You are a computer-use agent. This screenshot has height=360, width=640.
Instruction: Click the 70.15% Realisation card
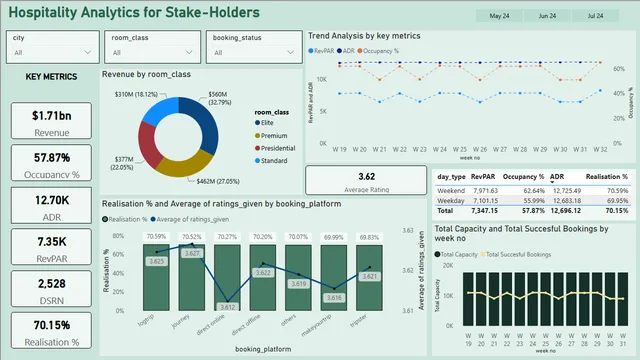click(51, 330)
